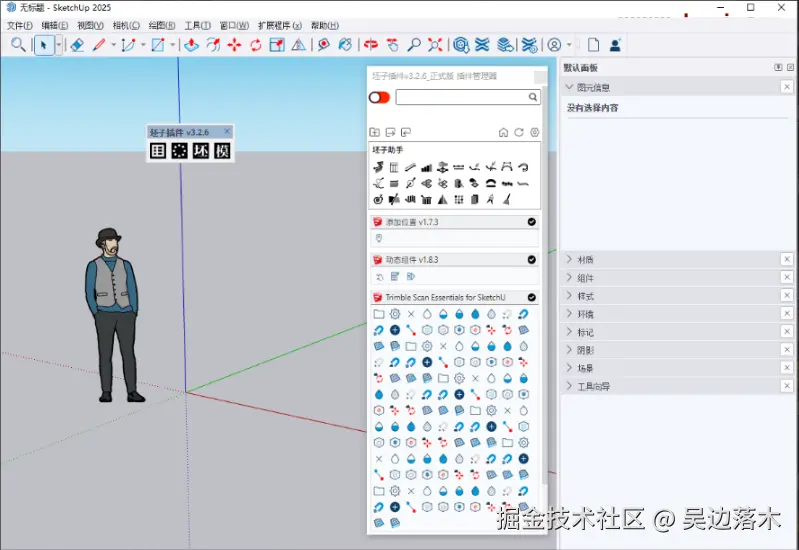Click the person profile icon at toolbar end

pos(615,45)
